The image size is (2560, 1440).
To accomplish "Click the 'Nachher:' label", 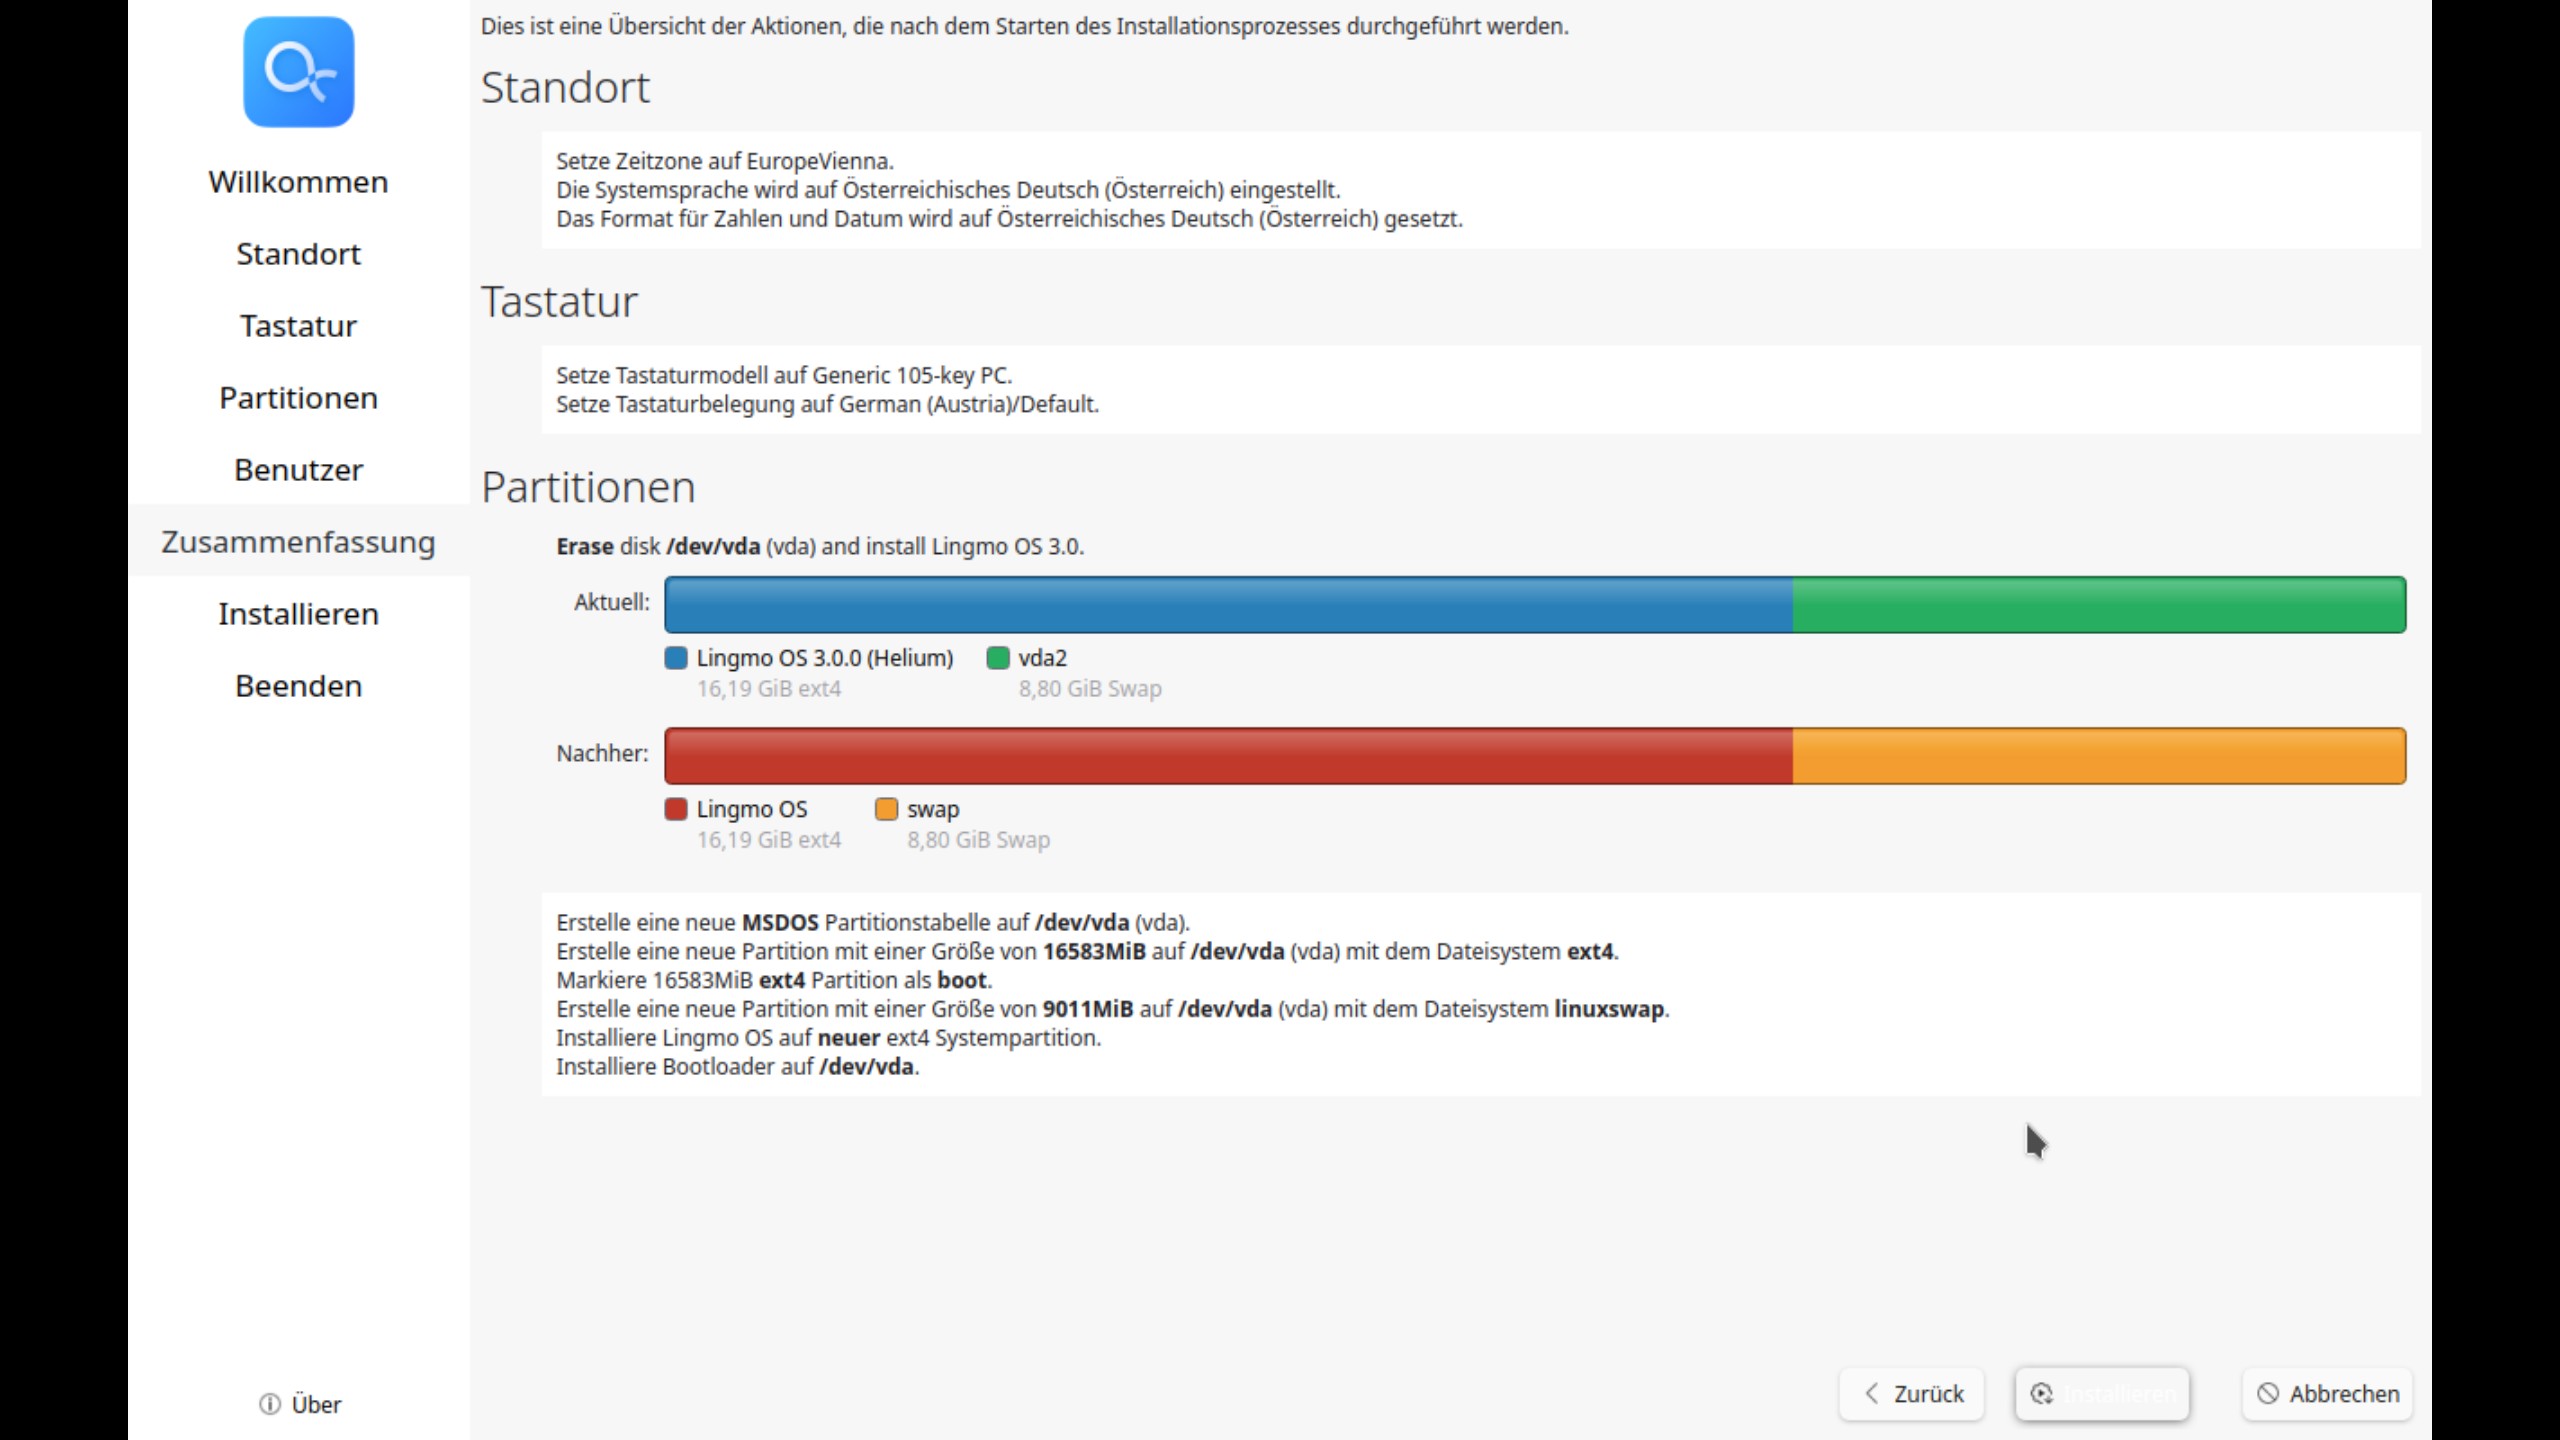I will point(602,753).
